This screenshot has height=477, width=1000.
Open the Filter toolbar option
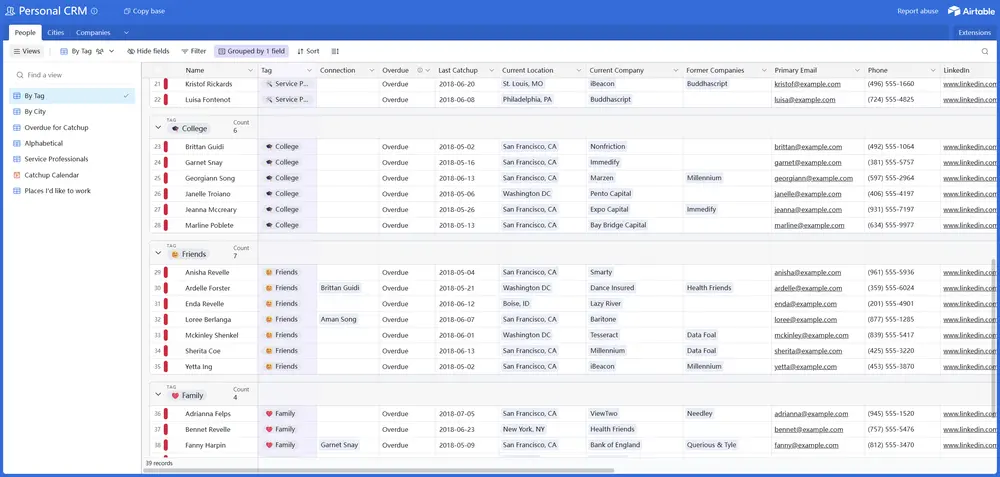[x=193, y=51]
